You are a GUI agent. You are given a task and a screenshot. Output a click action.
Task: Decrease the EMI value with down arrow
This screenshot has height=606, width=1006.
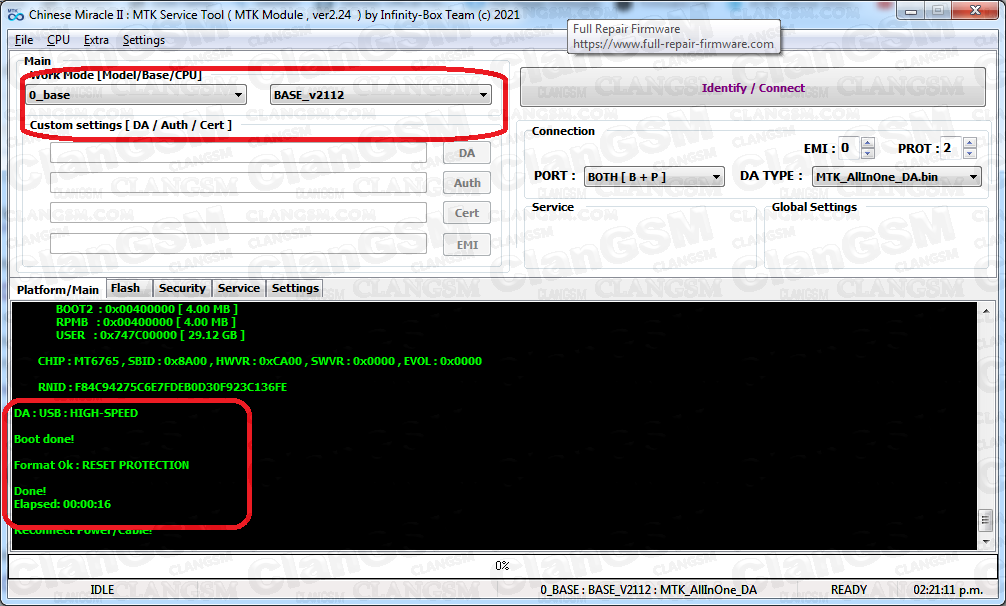867,154
